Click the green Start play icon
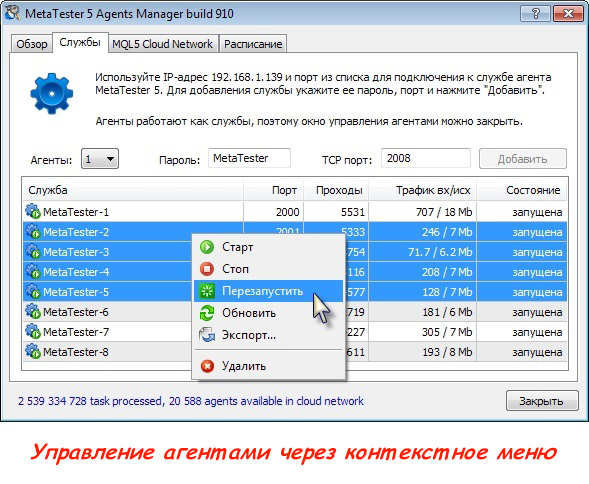The width and height of the screenshot is (589, 484). point(207,247)
